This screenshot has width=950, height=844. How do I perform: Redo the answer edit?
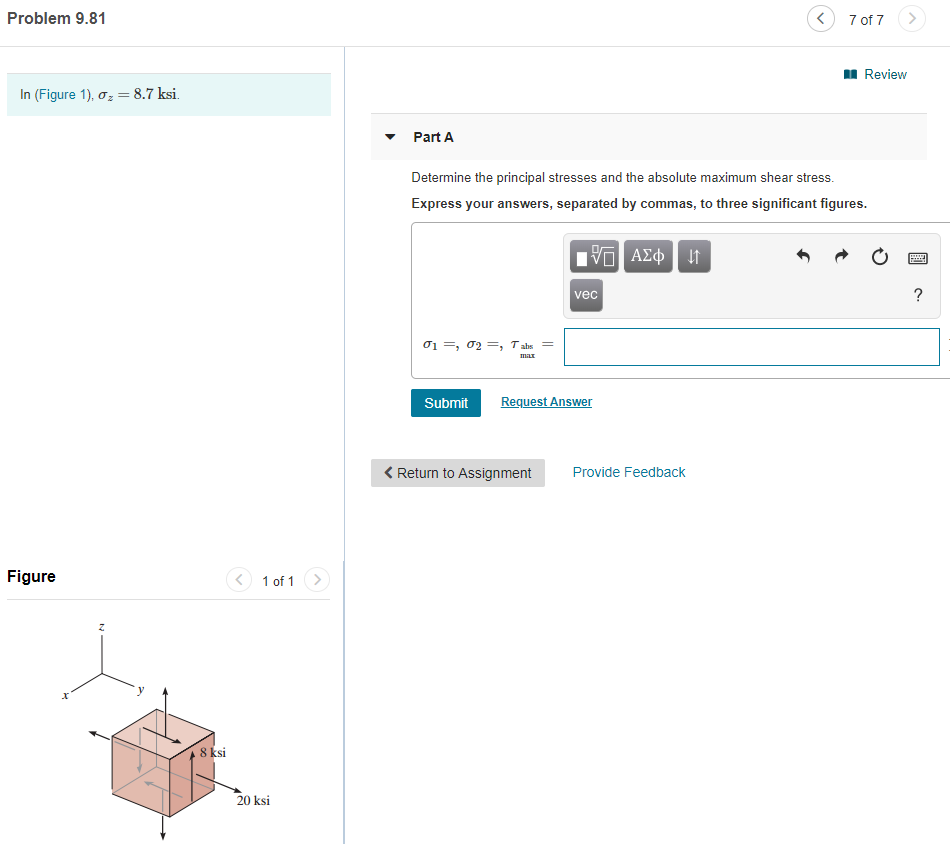point(840,256)
